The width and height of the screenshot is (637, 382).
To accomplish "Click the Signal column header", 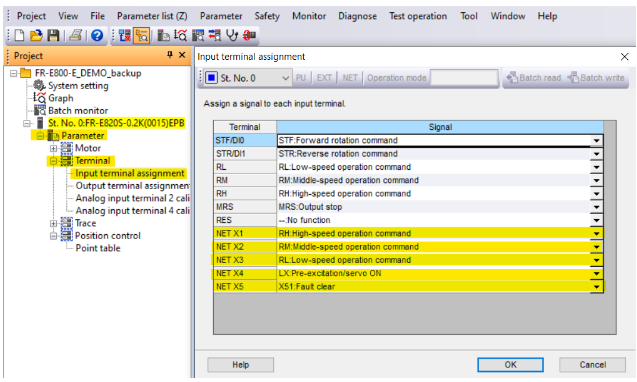I will [x=440, y=127].
